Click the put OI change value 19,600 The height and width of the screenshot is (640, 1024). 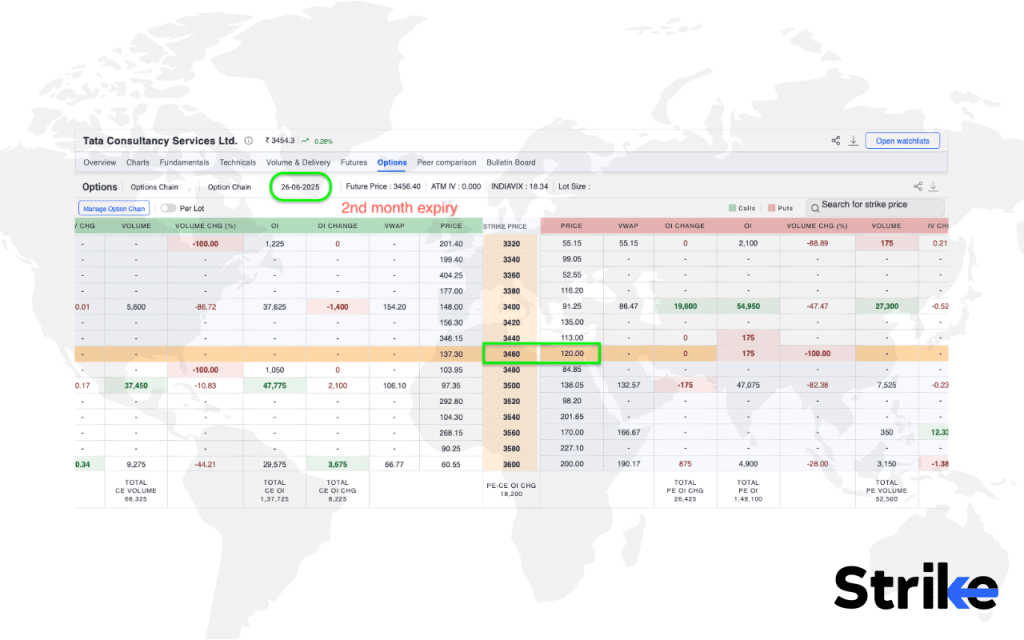(685, 306)
